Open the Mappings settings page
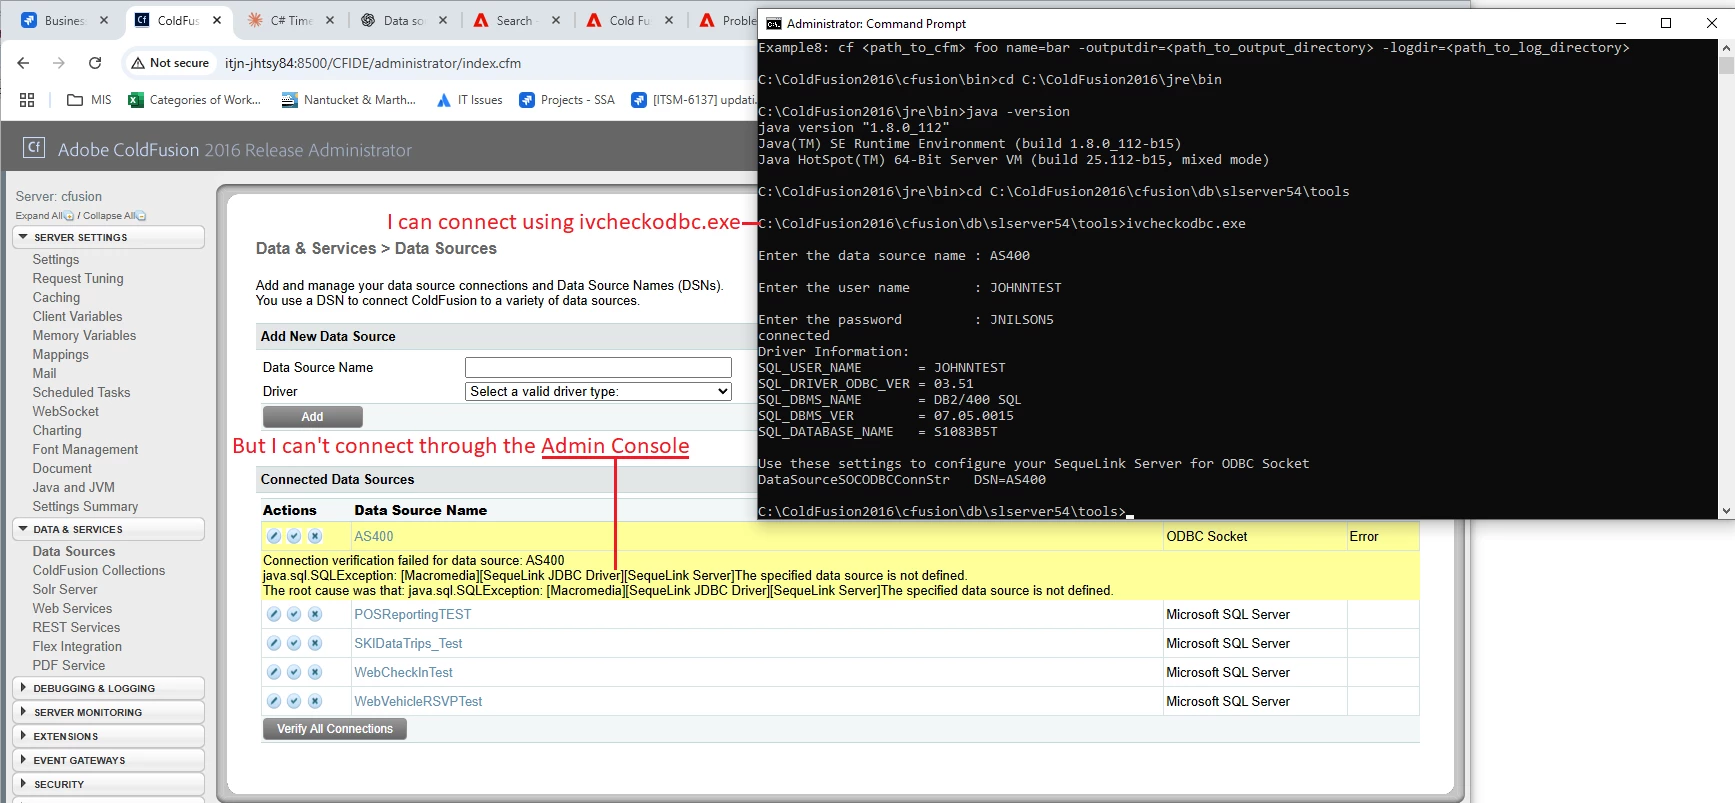This screenshot has height=803, width=1735. (x=60, y=355)
